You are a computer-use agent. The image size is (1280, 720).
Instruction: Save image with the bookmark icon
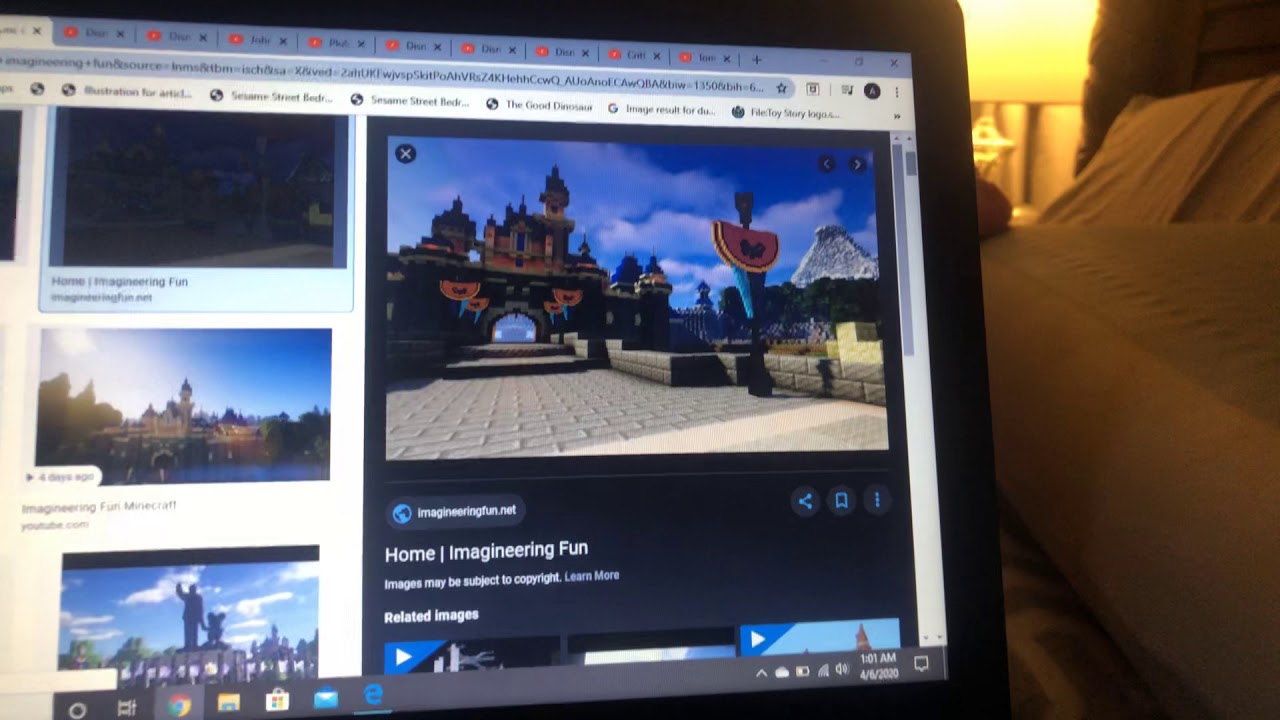(x=841, y=501)
